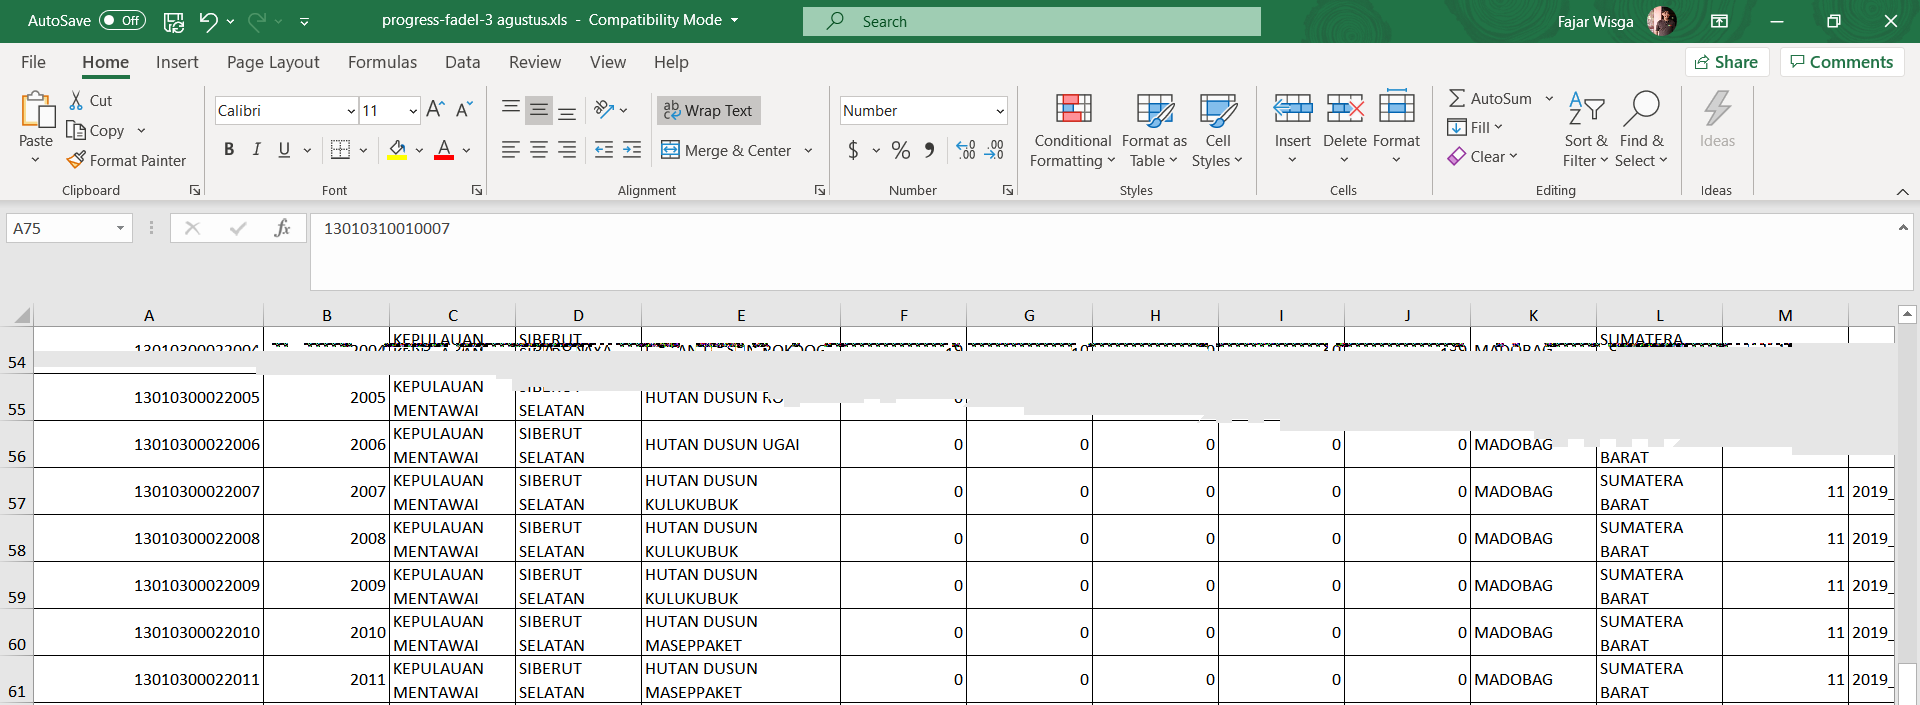
Task: Click the Insert Function fx icon
Action: pyautogui.click(x=282, y=228)
